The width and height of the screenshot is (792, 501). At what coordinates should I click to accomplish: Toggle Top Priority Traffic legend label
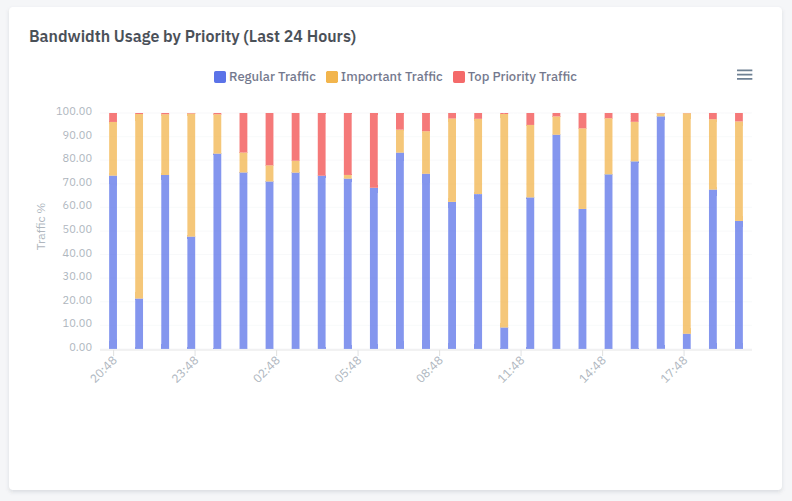click(x=522, y=77)
